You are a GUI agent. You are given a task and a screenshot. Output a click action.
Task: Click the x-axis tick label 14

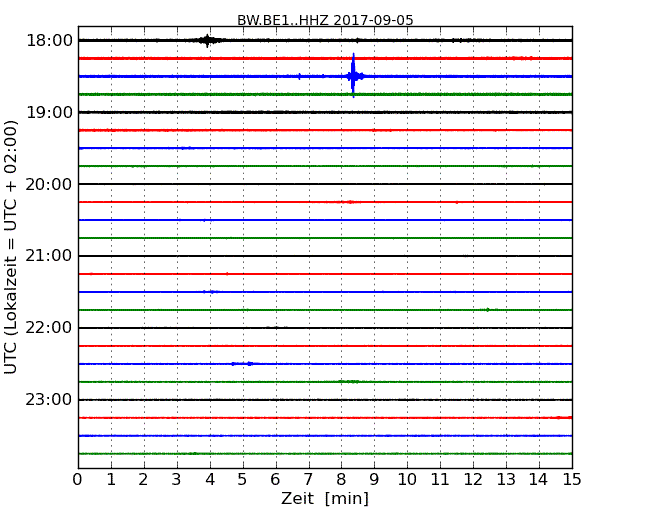[x=538, y=480]
